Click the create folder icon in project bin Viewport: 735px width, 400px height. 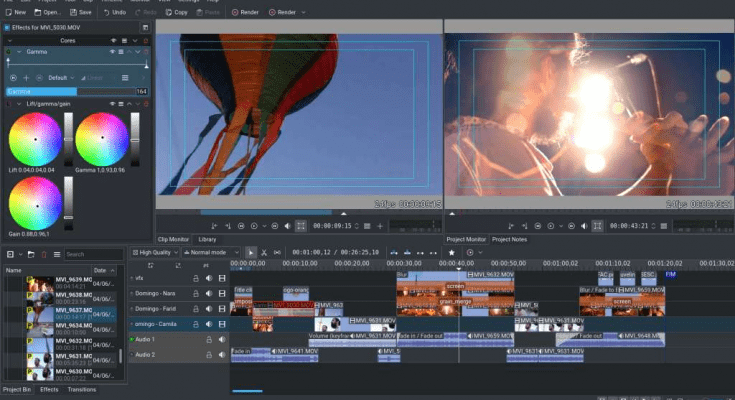(31, 254)
